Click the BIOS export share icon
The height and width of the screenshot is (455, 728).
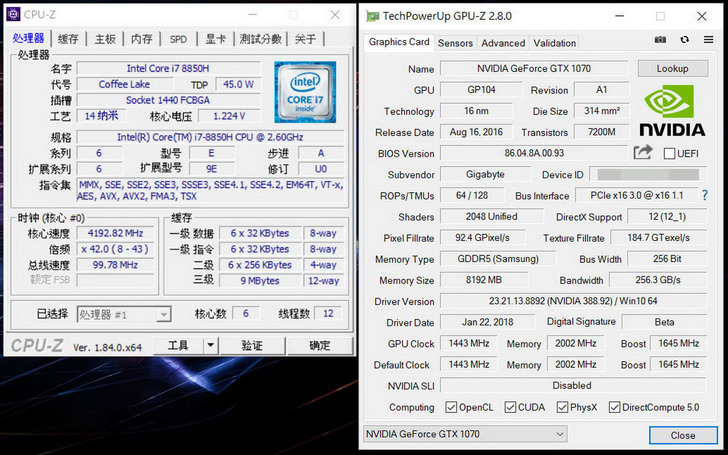pos(643,152)
